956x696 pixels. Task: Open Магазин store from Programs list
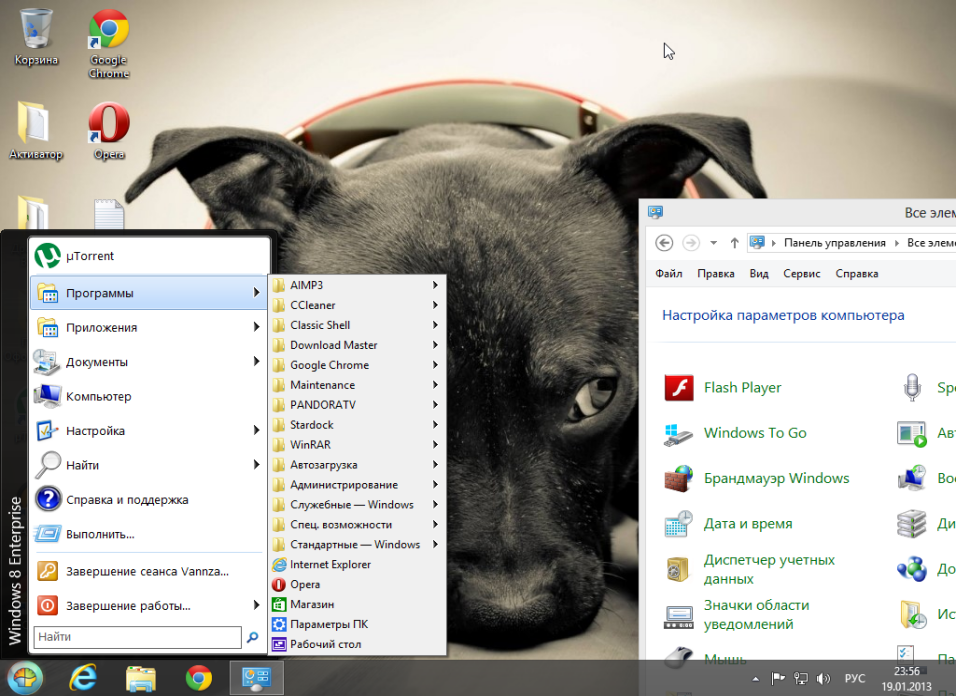357,605
